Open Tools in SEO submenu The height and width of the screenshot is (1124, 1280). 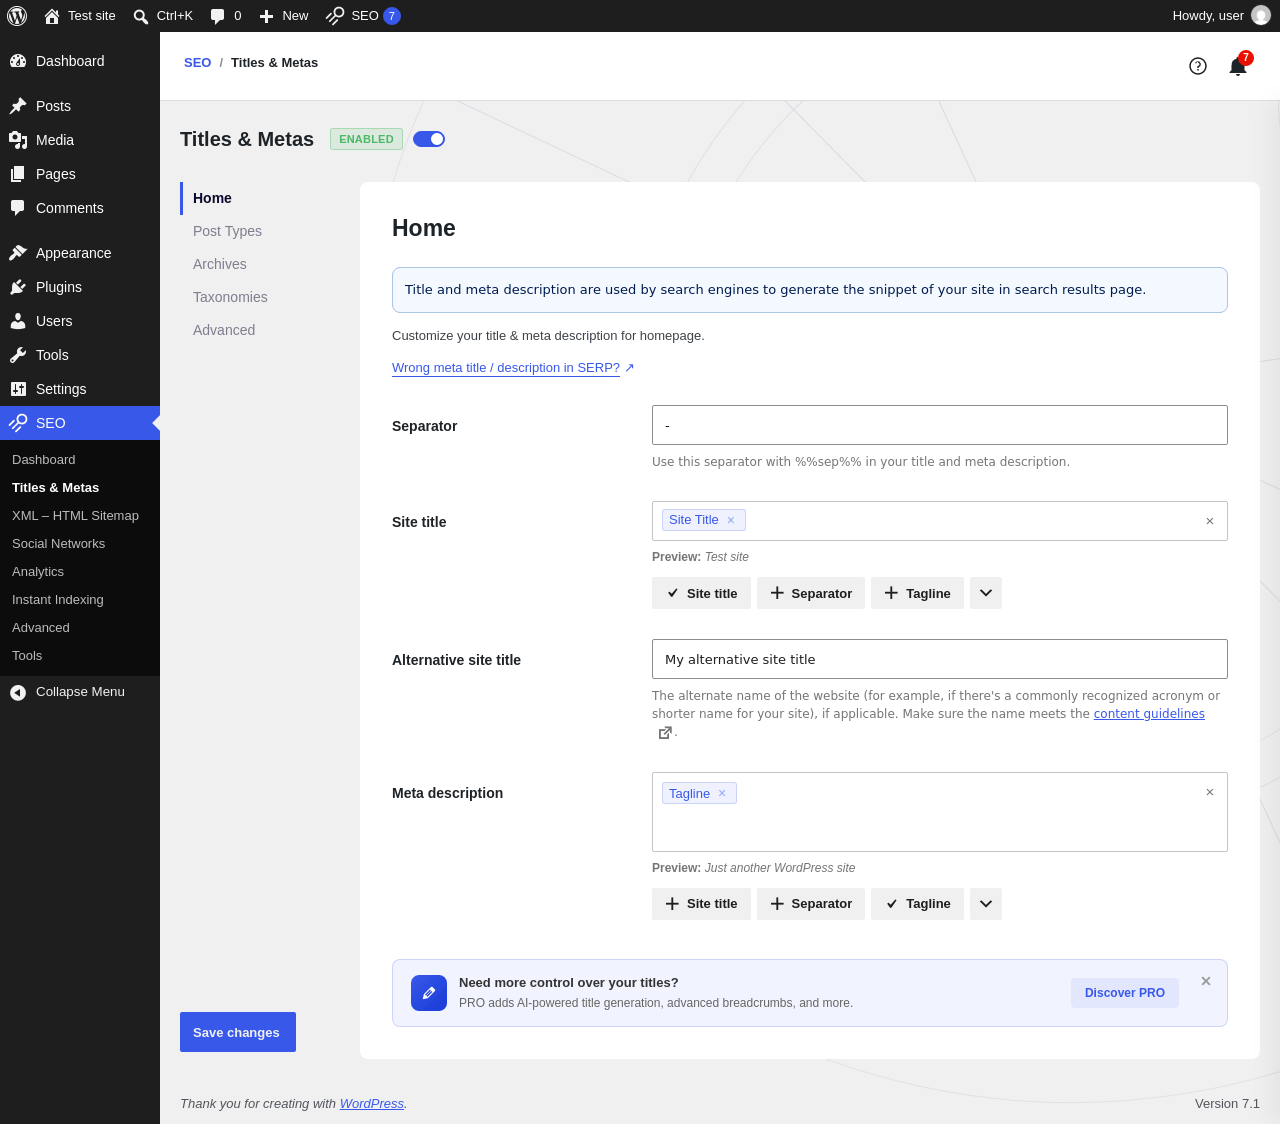coord(80,656)
